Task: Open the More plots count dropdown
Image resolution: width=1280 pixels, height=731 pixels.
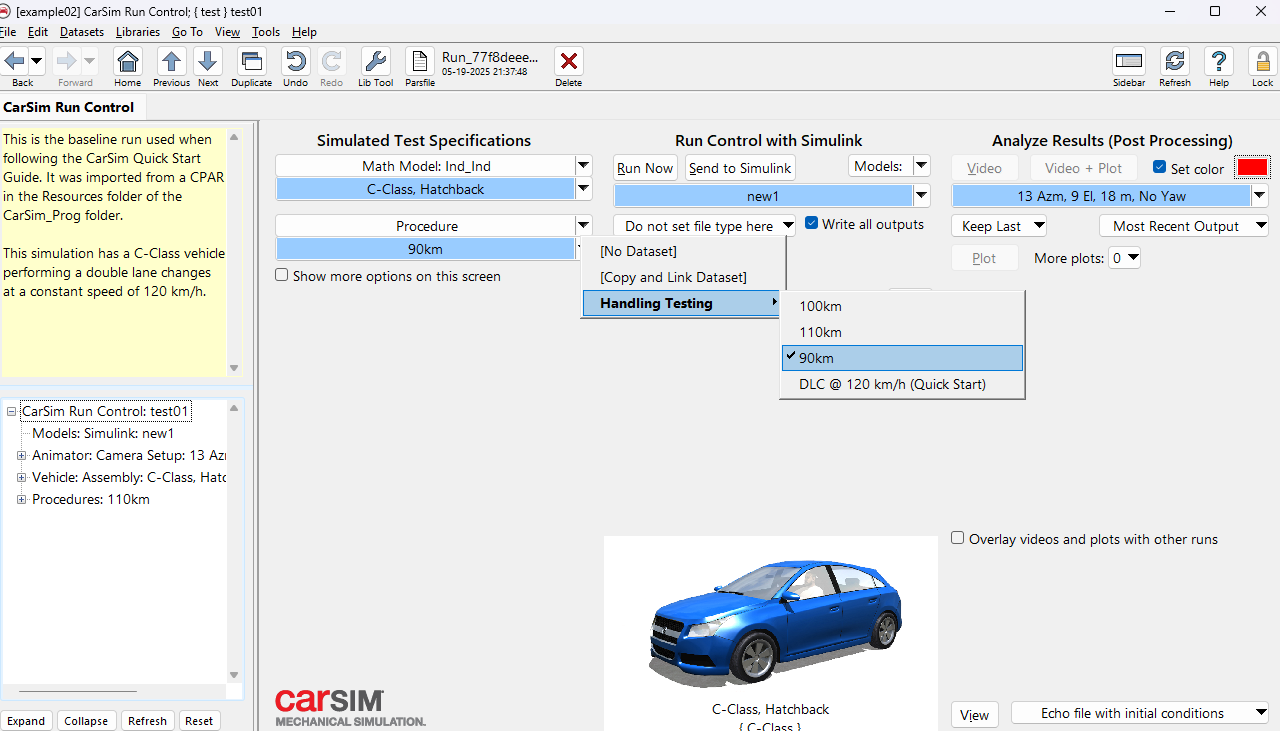Action: 1125,258
